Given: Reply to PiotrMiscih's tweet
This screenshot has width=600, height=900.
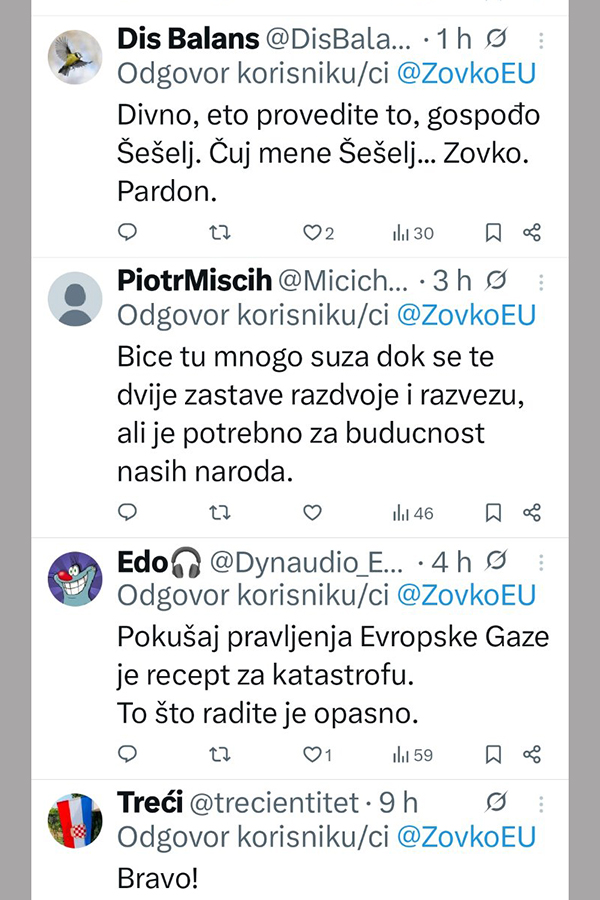Looking at the screenshot, I should [x=127, y=513].
